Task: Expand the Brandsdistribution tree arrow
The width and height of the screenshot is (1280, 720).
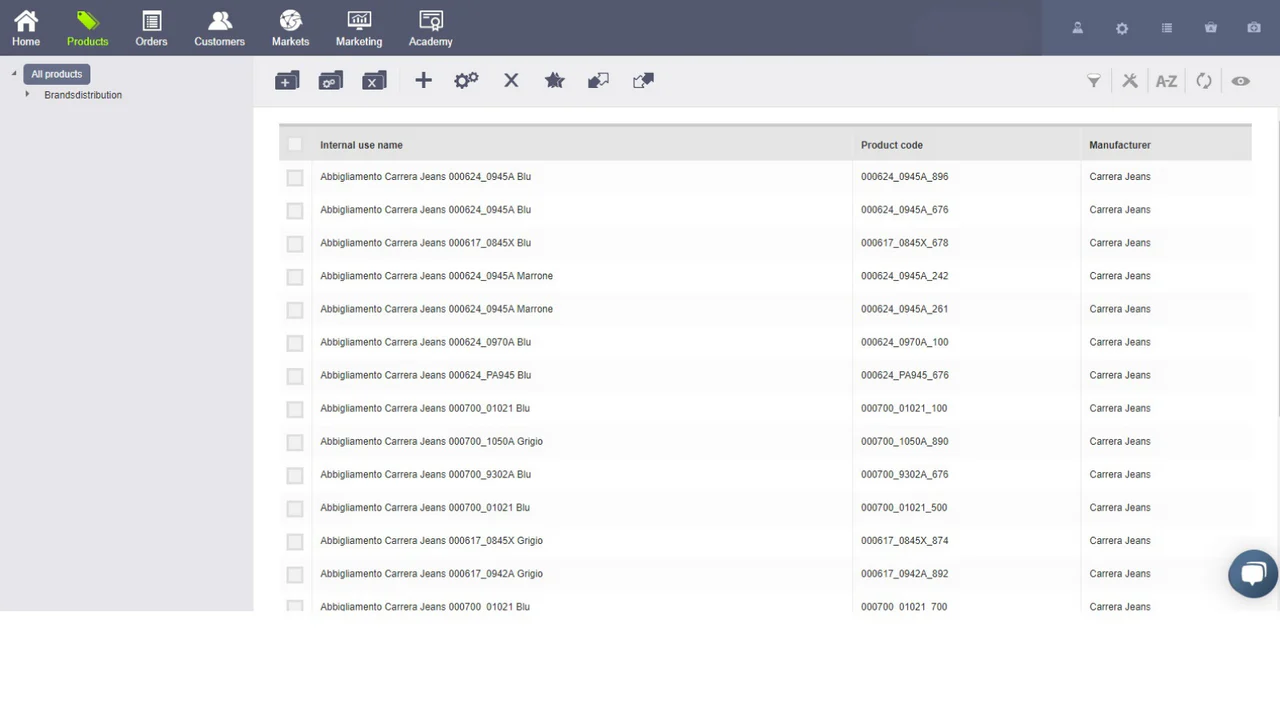Action: (27, 94)
